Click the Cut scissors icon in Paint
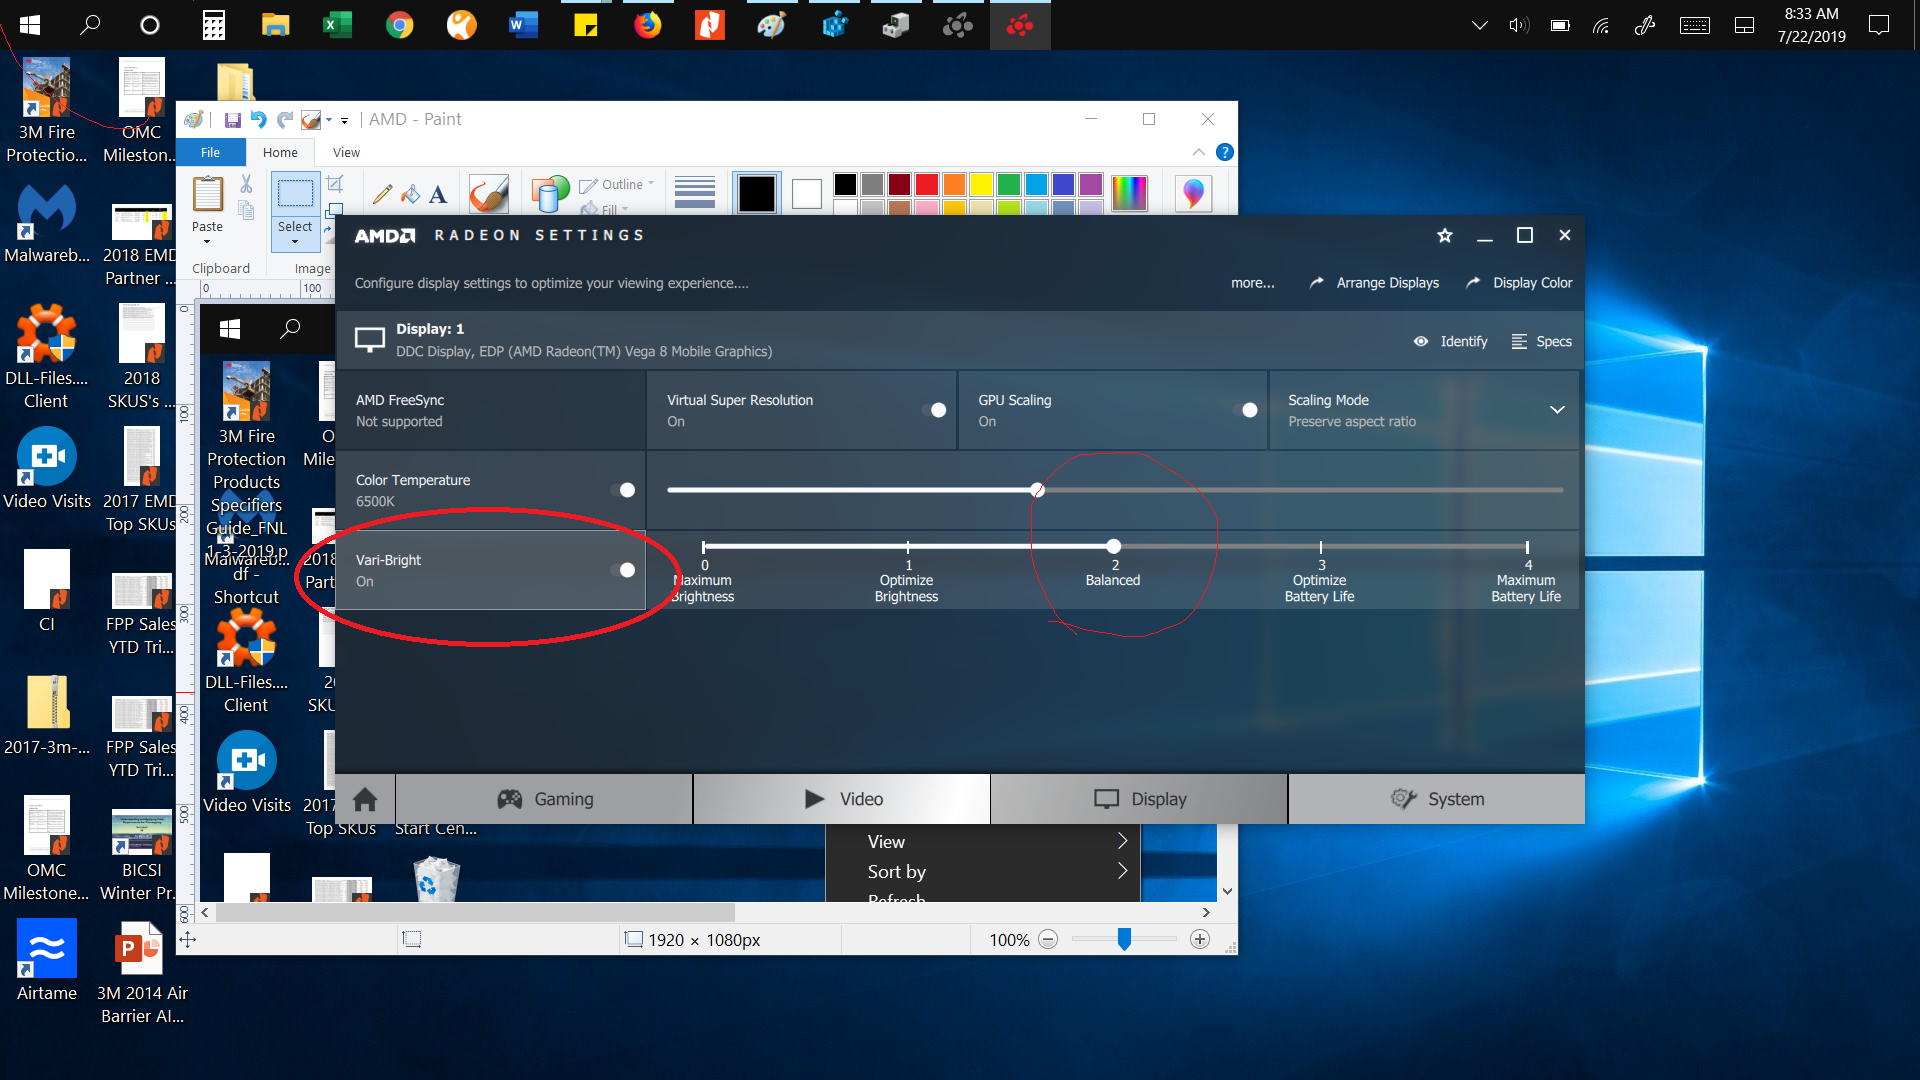 click(246, 184)
